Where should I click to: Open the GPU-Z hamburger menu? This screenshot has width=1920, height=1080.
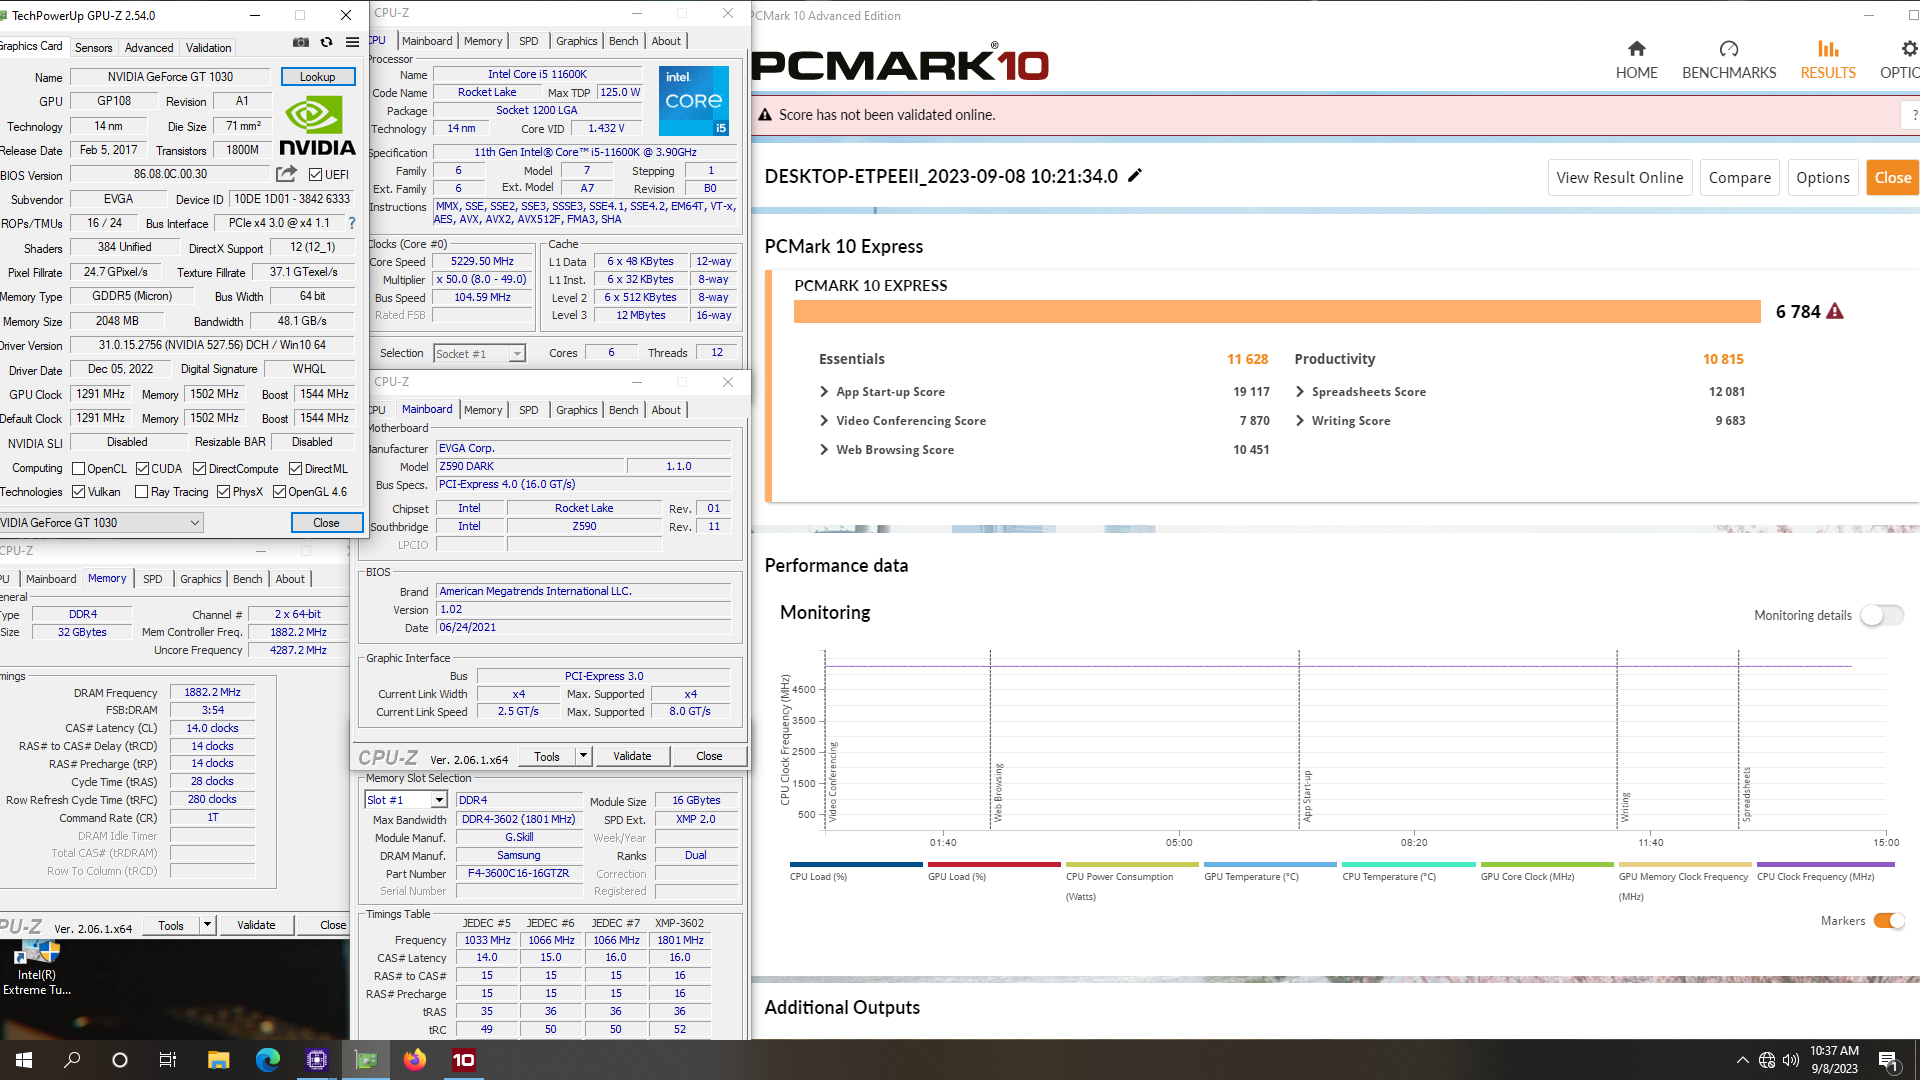352,42
